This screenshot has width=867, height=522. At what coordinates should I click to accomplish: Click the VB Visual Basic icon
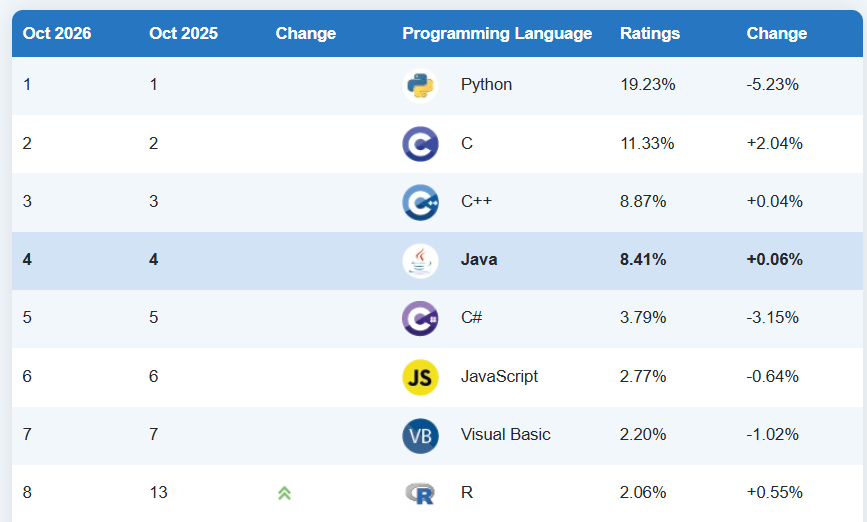[x=420, y=436]
